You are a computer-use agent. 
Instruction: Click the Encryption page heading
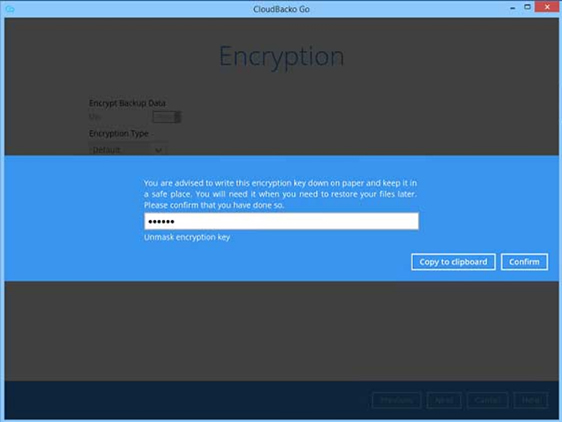coord(282,57)
